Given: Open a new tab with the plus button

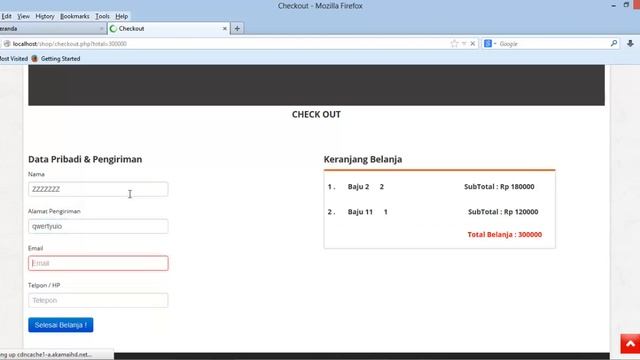Looking at the screenshot, I should click(237, 29).
